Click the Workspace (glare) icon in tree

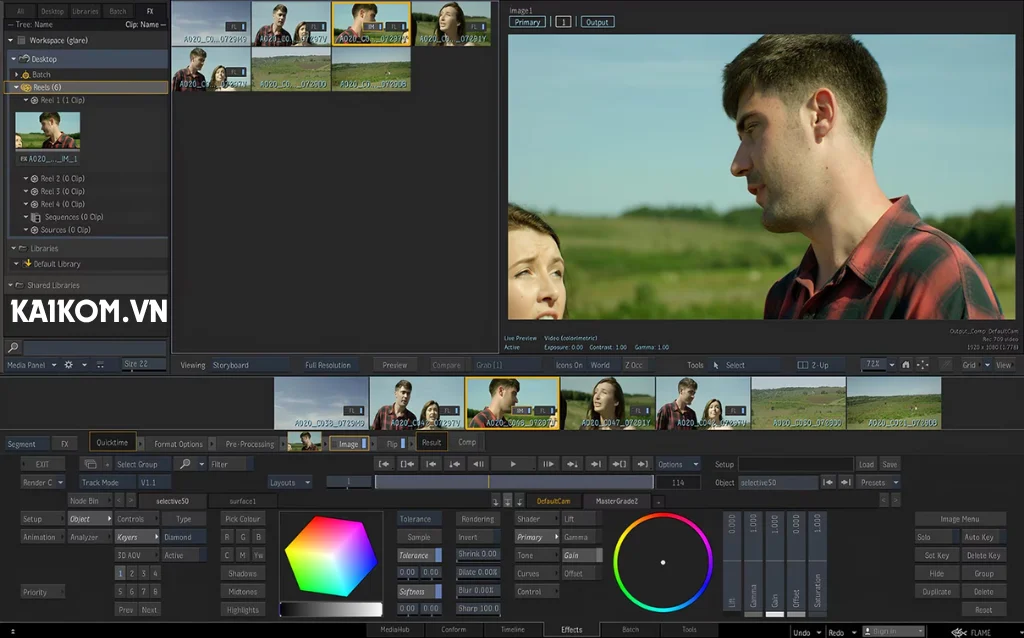click(22, 40)
